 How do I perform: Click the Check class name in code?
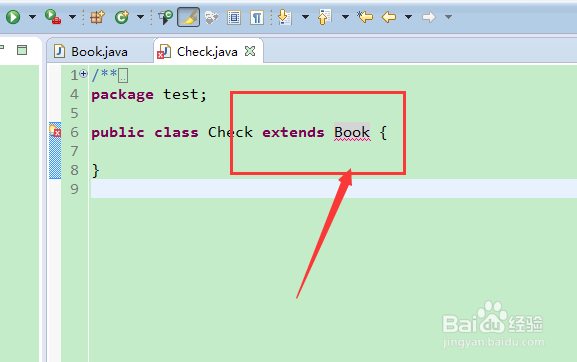230,132
